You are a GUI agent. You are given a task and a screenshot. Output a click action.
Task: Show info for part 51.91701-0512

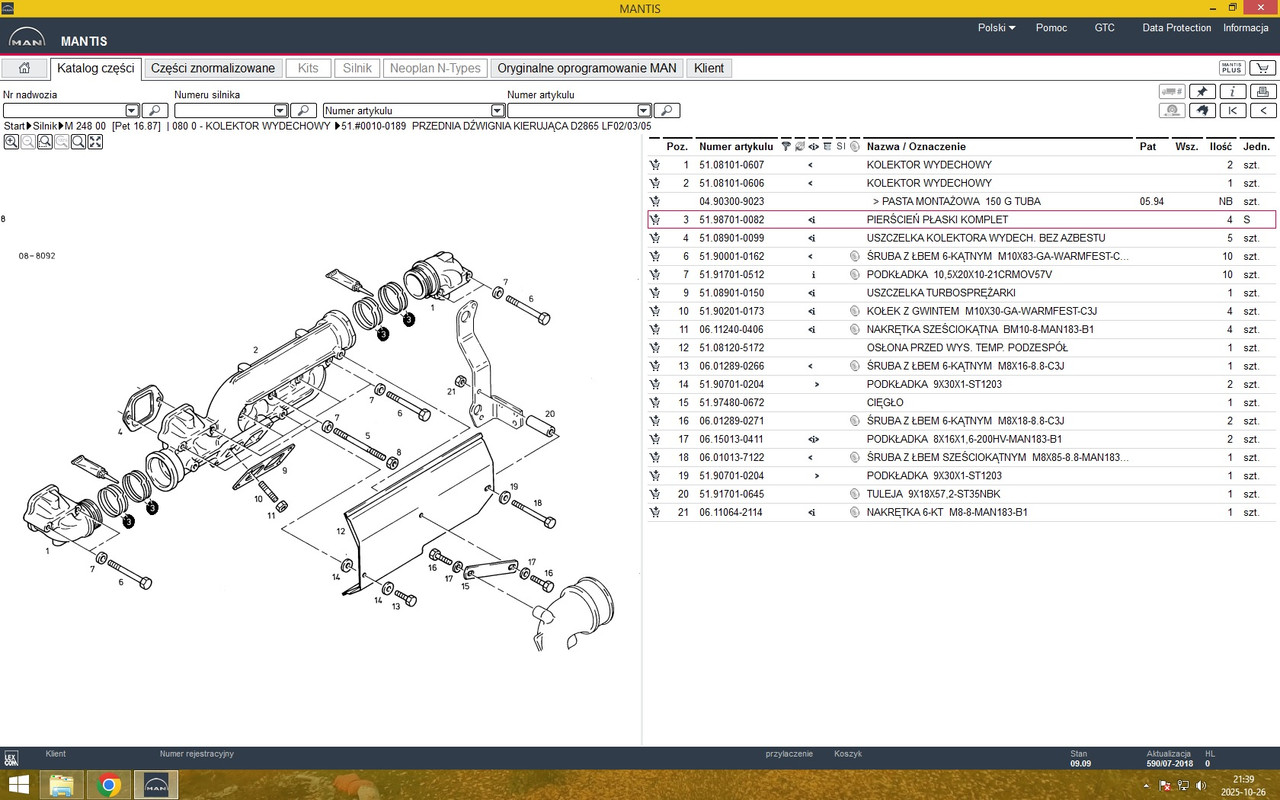point(813,274)
